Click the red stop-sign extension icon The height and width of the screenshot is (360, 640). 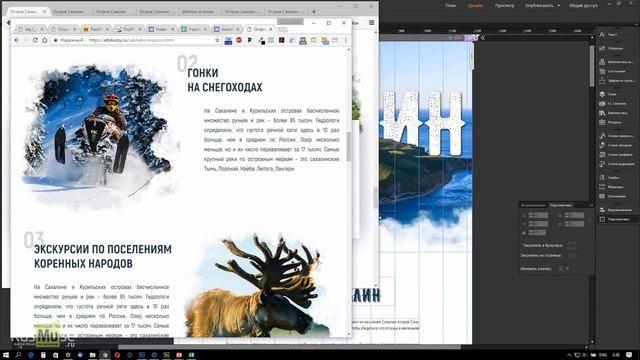pos(239,40)
